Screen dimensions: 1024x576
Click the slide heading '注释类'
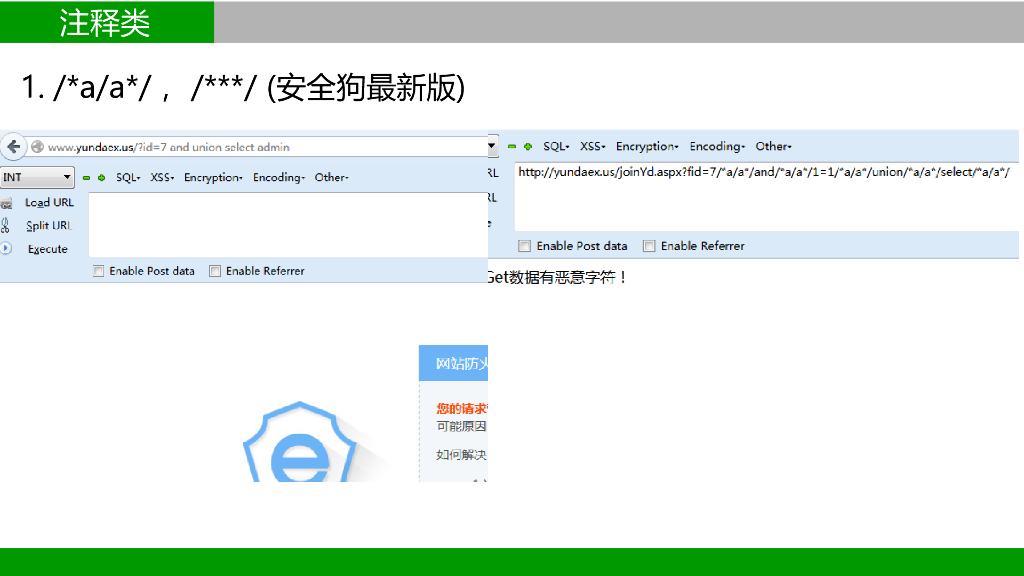pyautogui.click(x=105, y=22)
